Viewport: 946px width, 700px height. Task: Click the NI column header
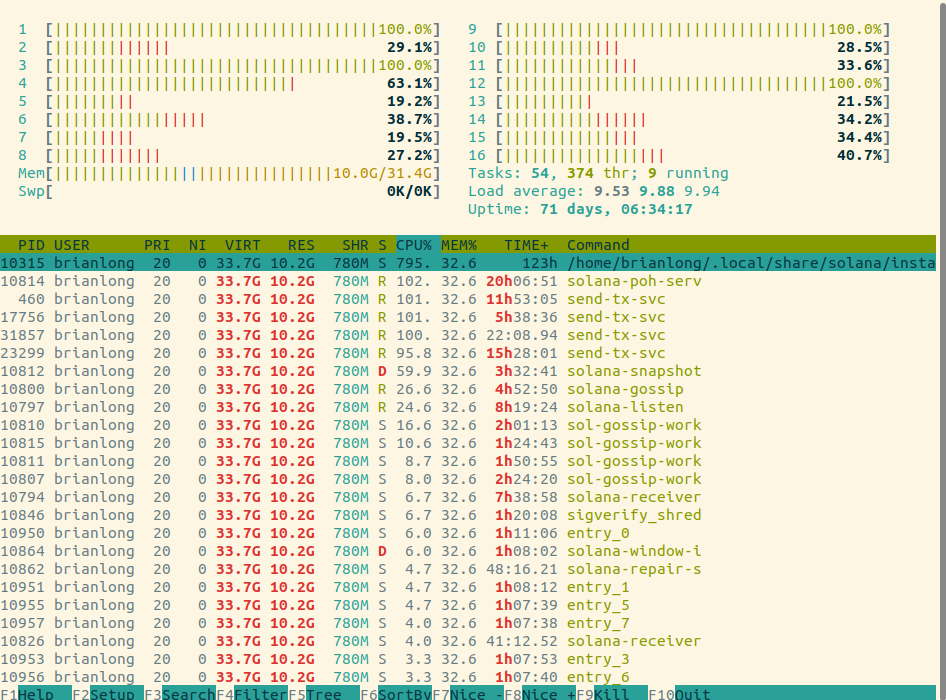[x=197, y=245]
